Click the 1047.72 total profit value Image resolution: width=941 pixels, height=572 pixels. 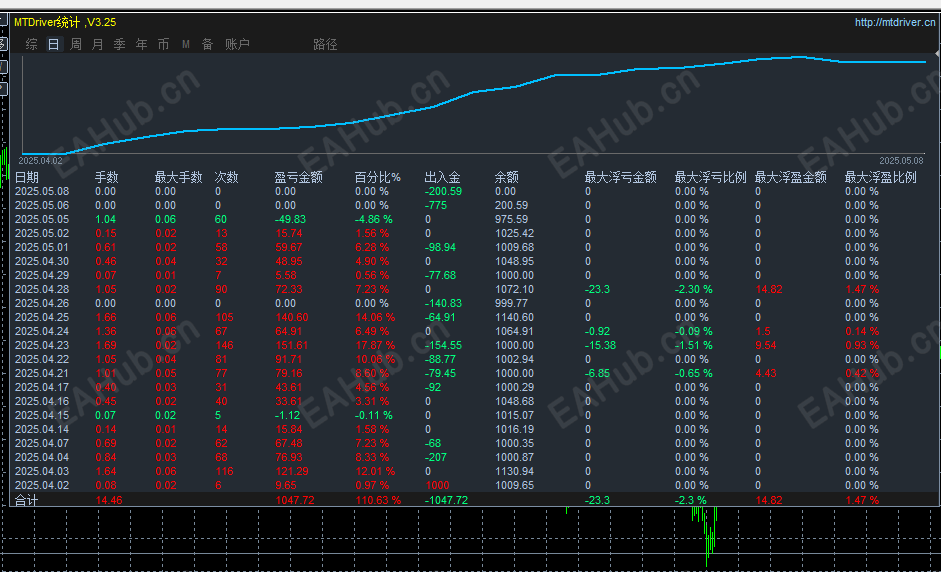(x=295, y=500)
